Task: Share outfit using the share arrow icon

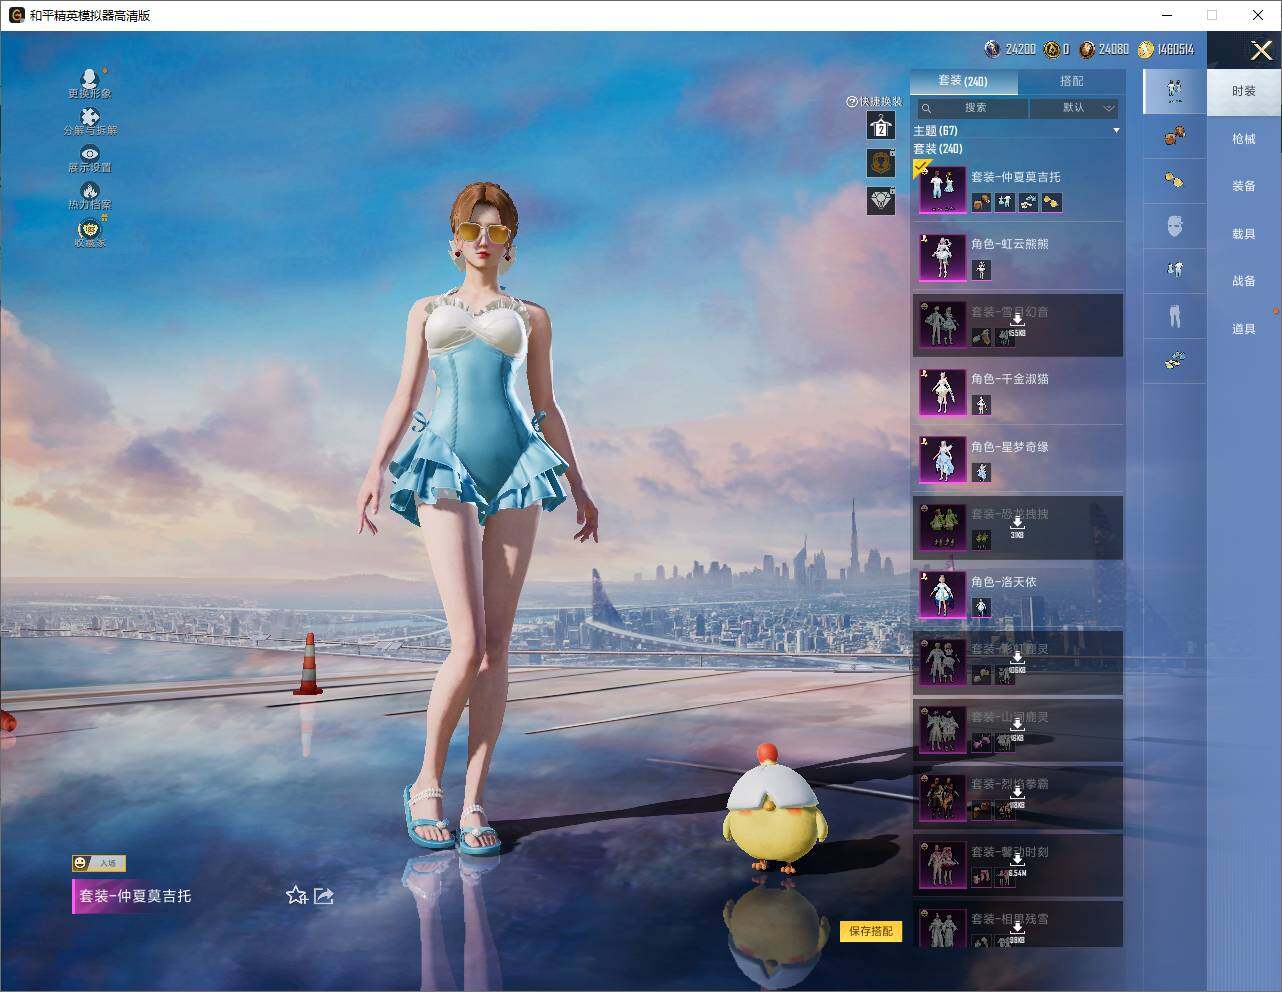Action: click(324, 896)
